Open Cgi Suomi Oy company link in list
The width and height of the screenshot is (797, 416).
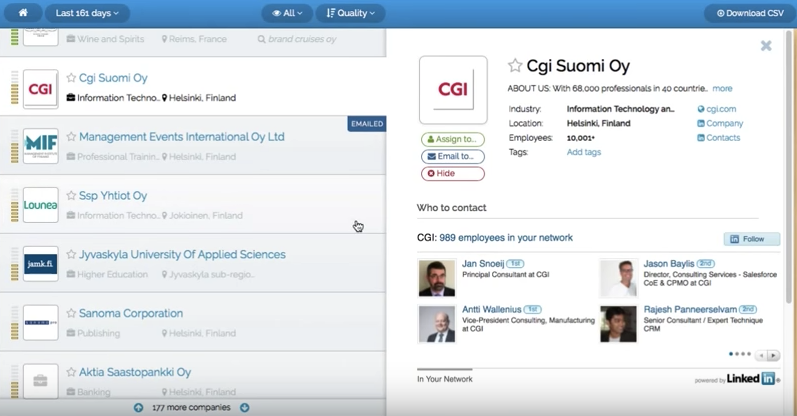point(113,78)
